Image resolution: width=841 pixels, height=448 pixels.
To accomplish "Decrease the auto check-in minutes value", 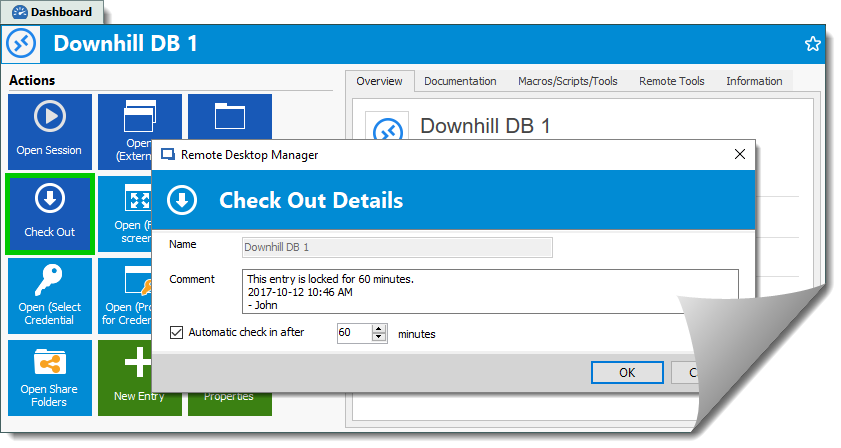I will [379, 337].
